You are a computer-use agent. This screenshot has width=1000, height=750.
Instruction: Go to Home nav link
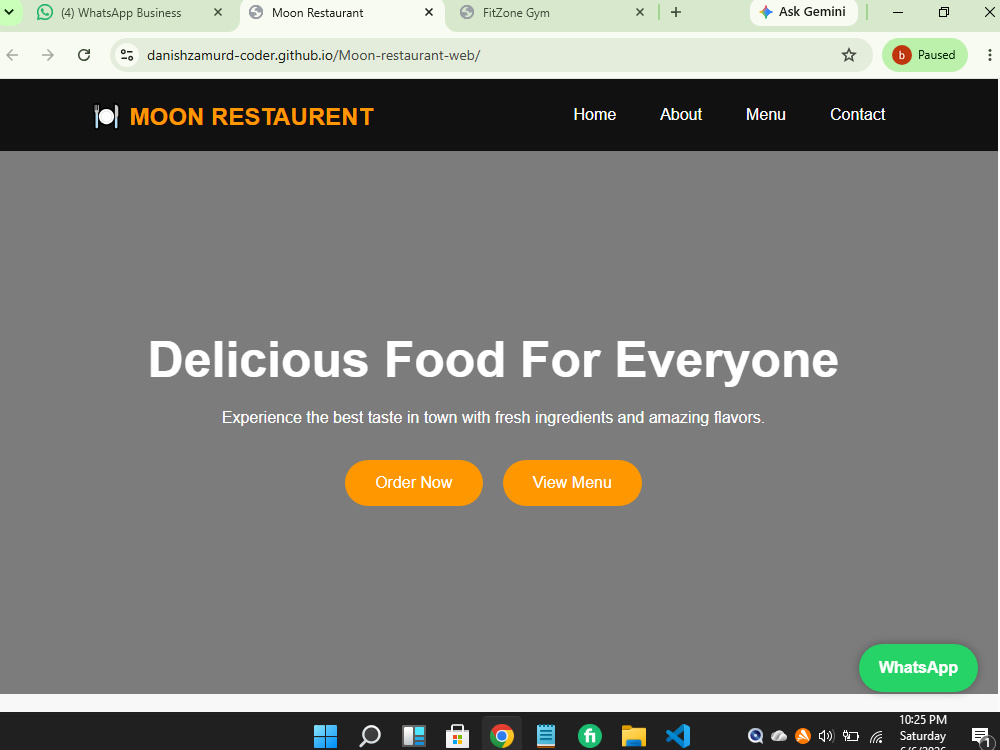point(594,114)
